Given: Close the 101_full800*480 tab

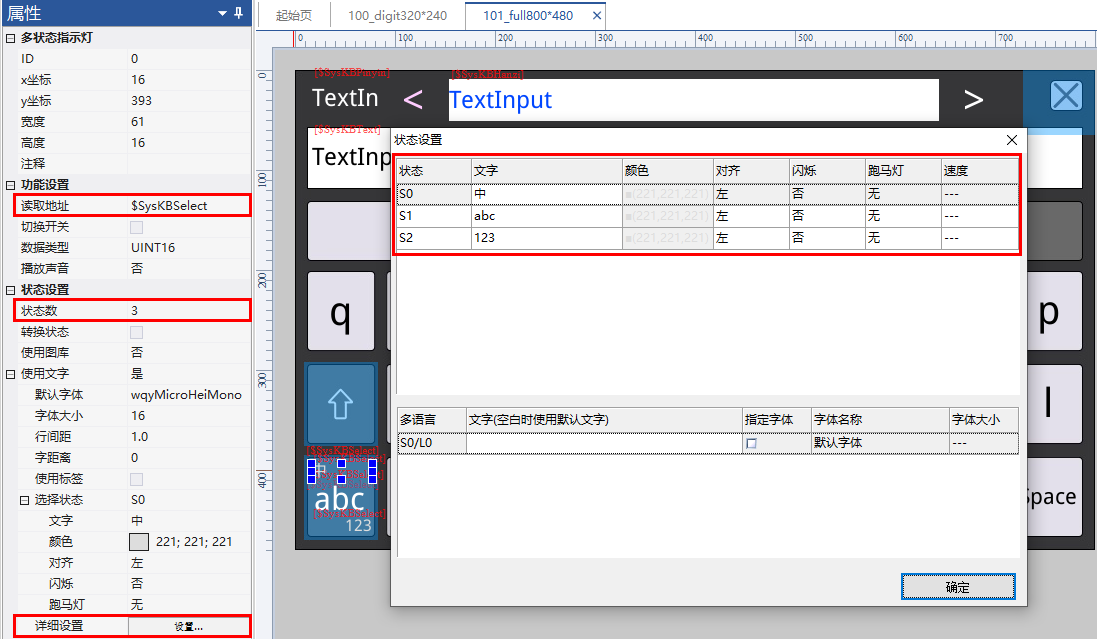Looking at the screenshot, I should click(x=597, y=15).
